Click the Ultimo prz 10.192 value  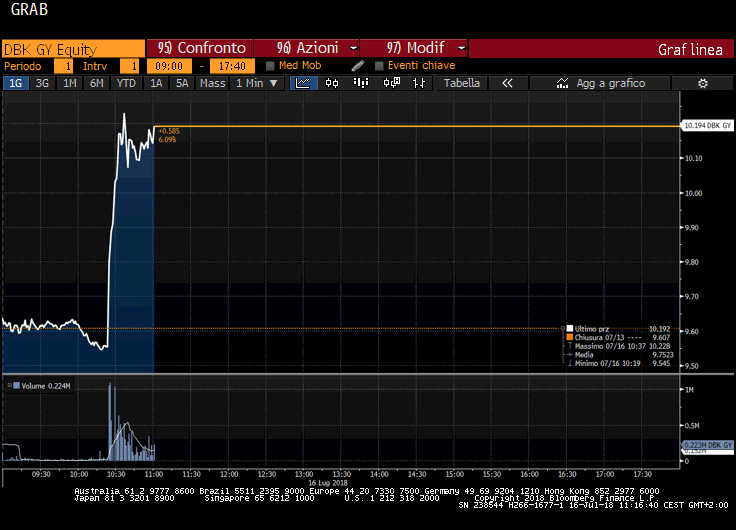(x=659, y=329)
